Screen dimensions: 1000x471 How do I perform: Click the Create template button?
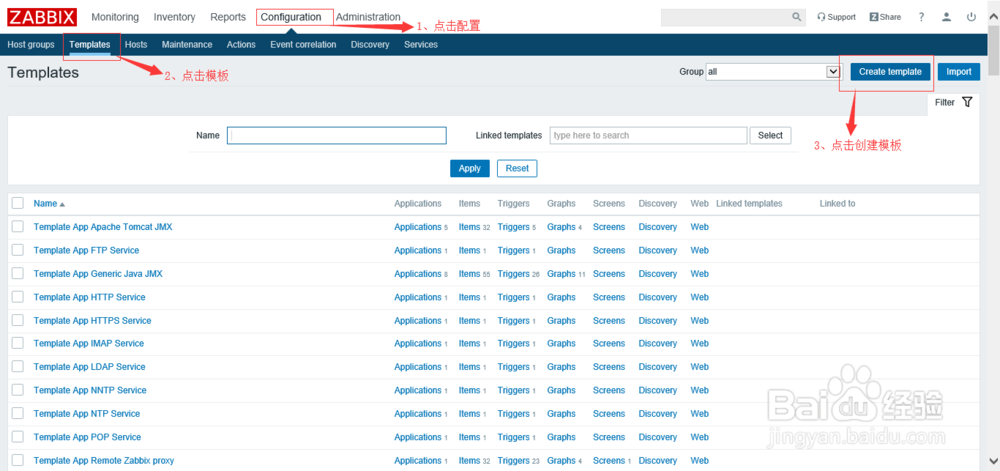pyautogui.click(x=890, y=72)
